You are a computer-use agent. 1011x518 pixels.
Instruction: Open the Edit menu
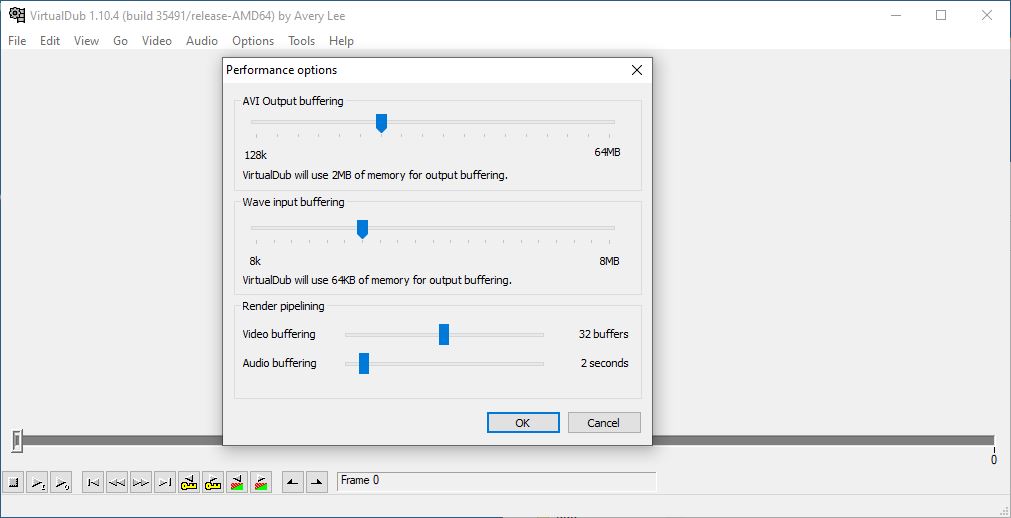pyautogui.click(x=50, y=41)
